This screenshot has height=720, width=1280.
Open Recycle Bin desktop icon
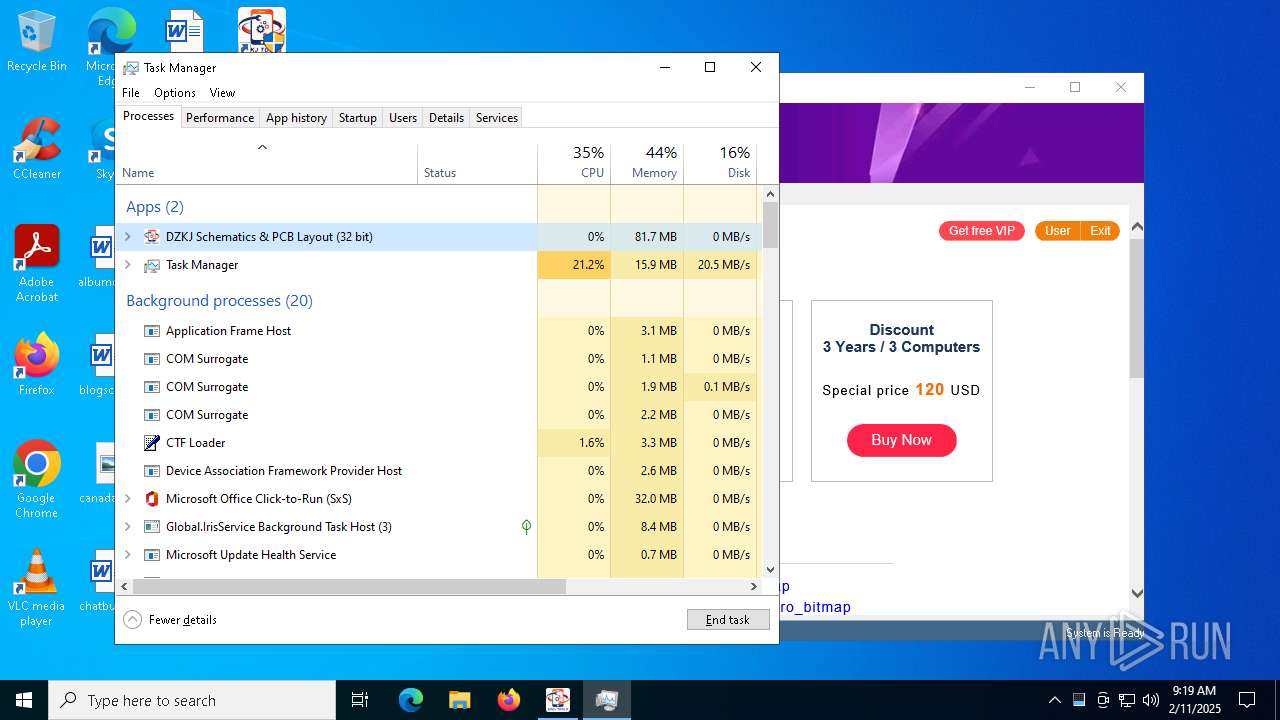click(x=37, y=42)
